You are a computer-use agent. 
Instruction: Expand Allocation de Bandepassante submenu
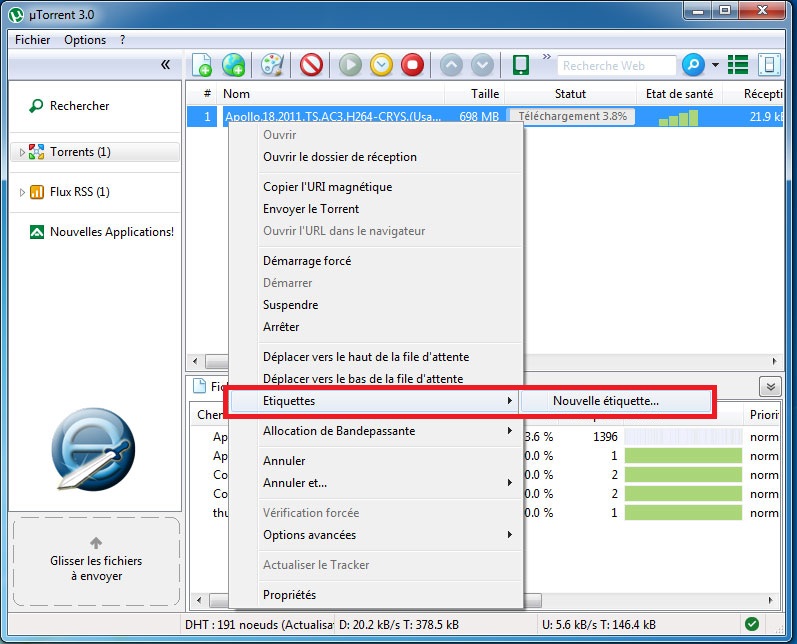(376, 431)
